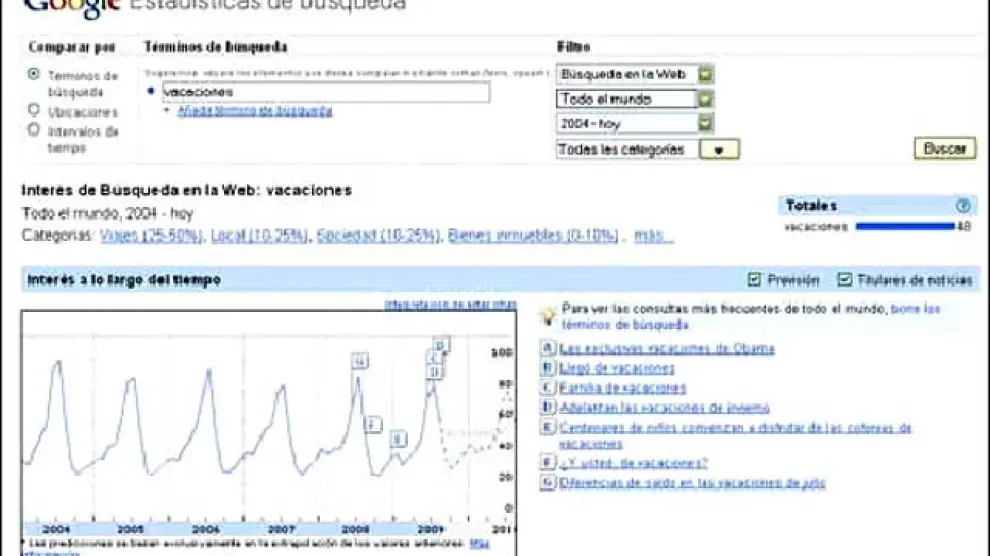The width and height of the screenshot is (990, 556).
Task: Click the vacaciones search term input field
Action: click(323, 92)
